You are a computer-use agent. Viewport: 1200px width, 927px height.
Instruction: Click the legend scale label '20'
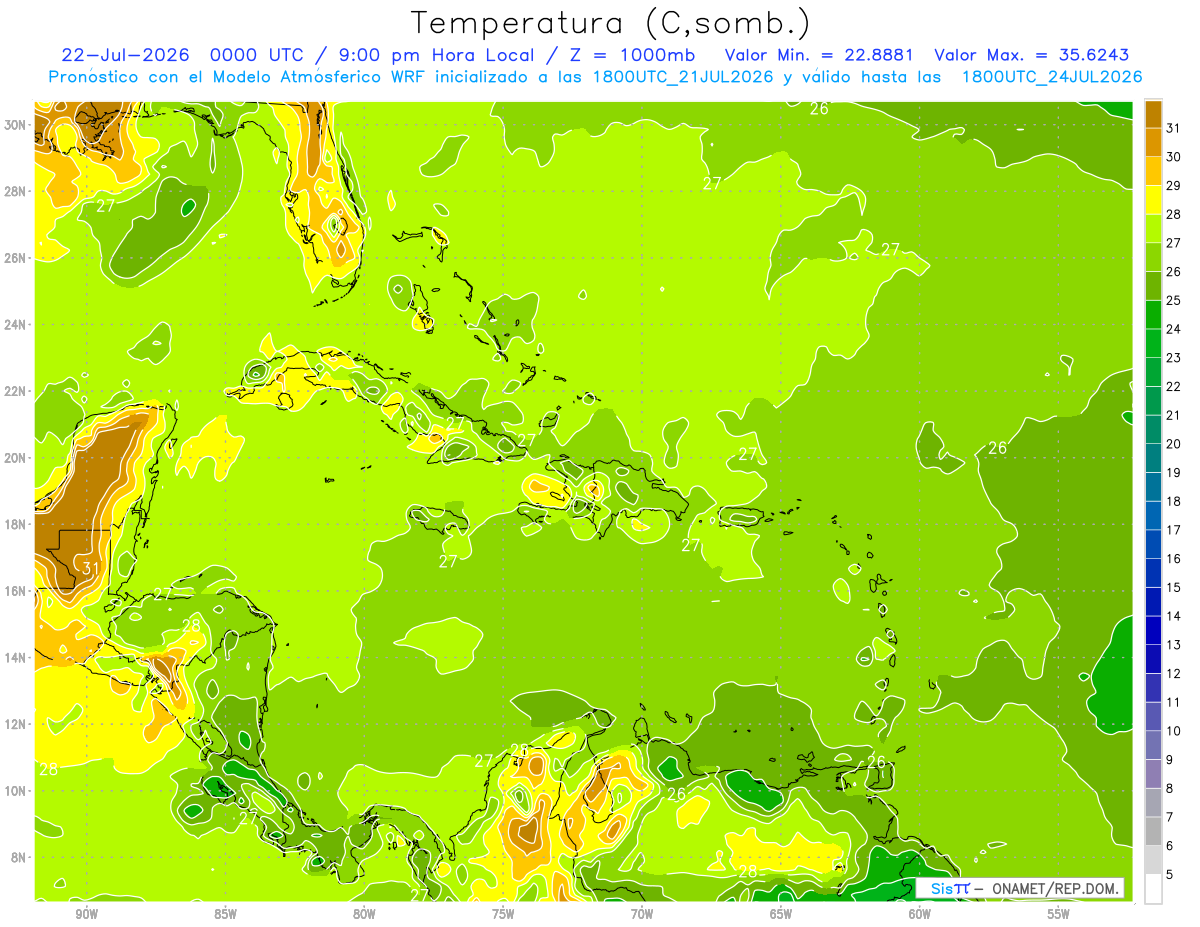[x=1173, y=443]
